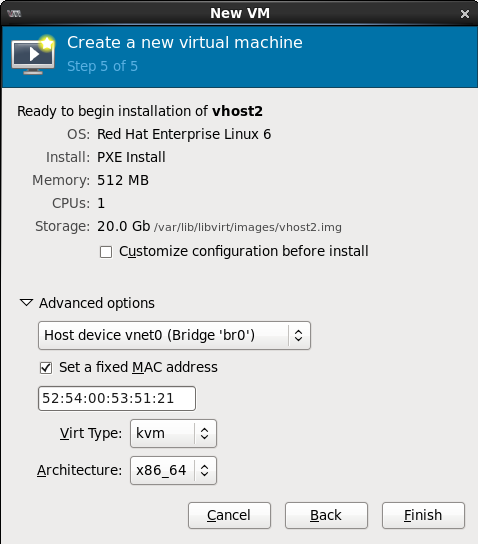Image resolution: width=478 pixels, height=544 pixels.
Task: Click the New VM window title
Action: (x=240, y=14)
